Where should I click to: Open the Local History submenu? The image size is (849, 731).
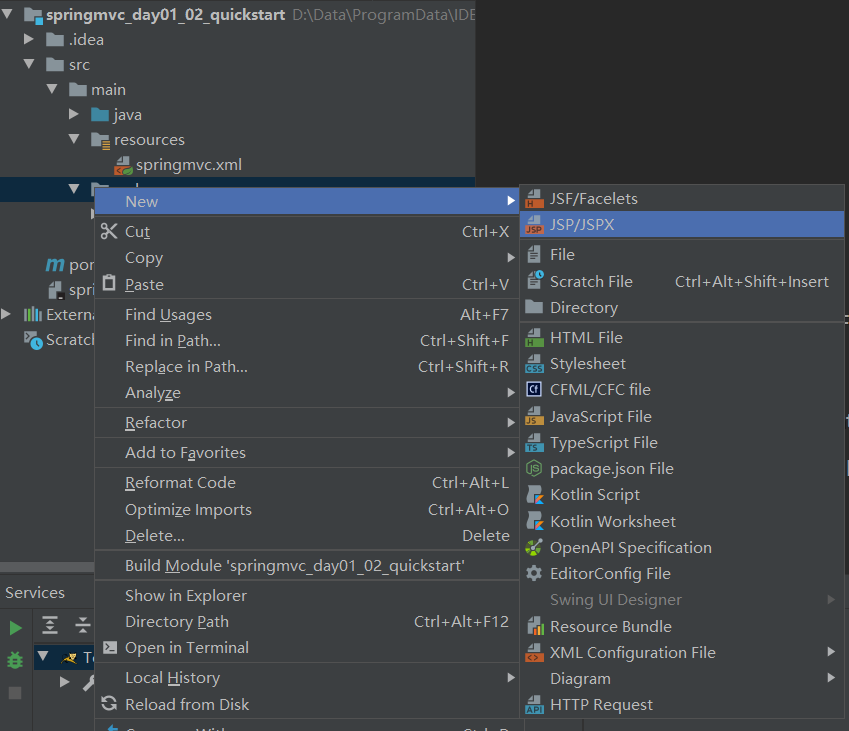(x=307, y=677)
